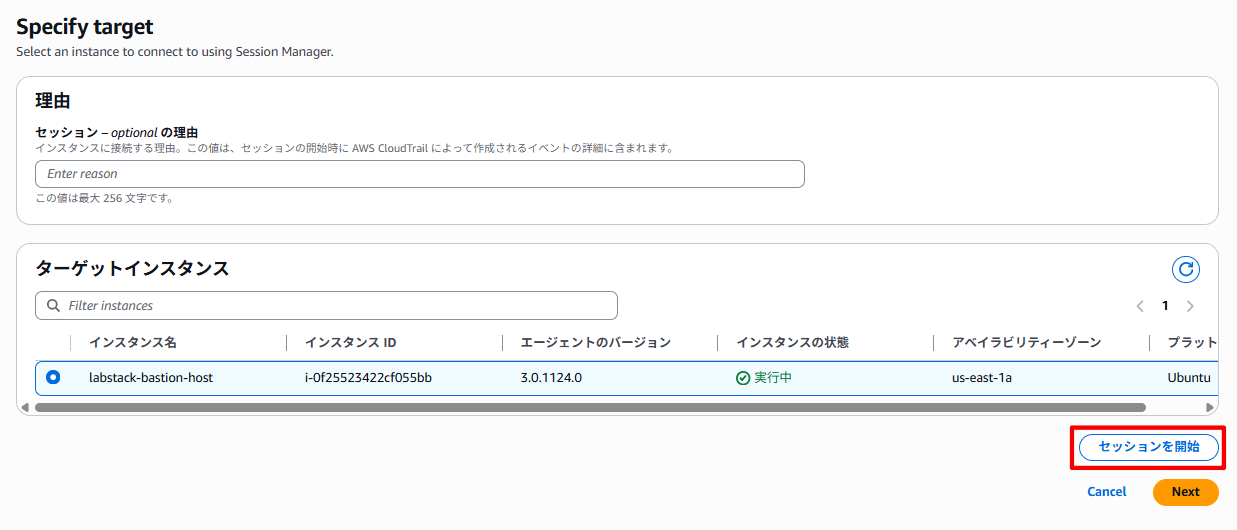The height and width of the screenshot is (530, 1237).
Task: Click the 理由 section heading
Action: point(52,101)
